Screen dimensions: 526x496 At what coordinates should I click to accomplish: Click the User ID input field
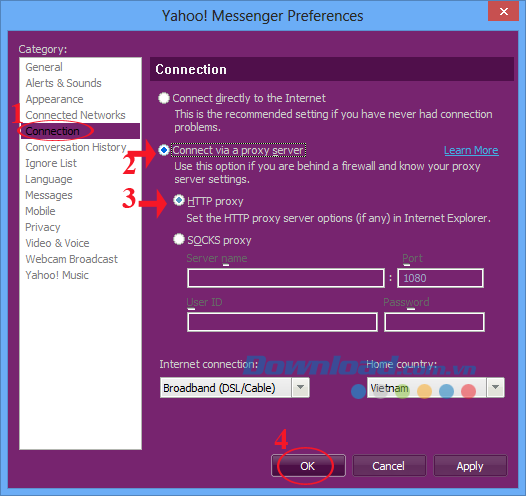pos(282,322)
